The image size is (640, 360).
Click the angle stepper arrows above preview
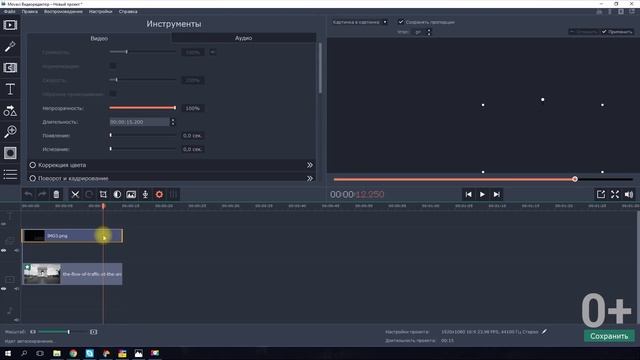coord(429,32)
